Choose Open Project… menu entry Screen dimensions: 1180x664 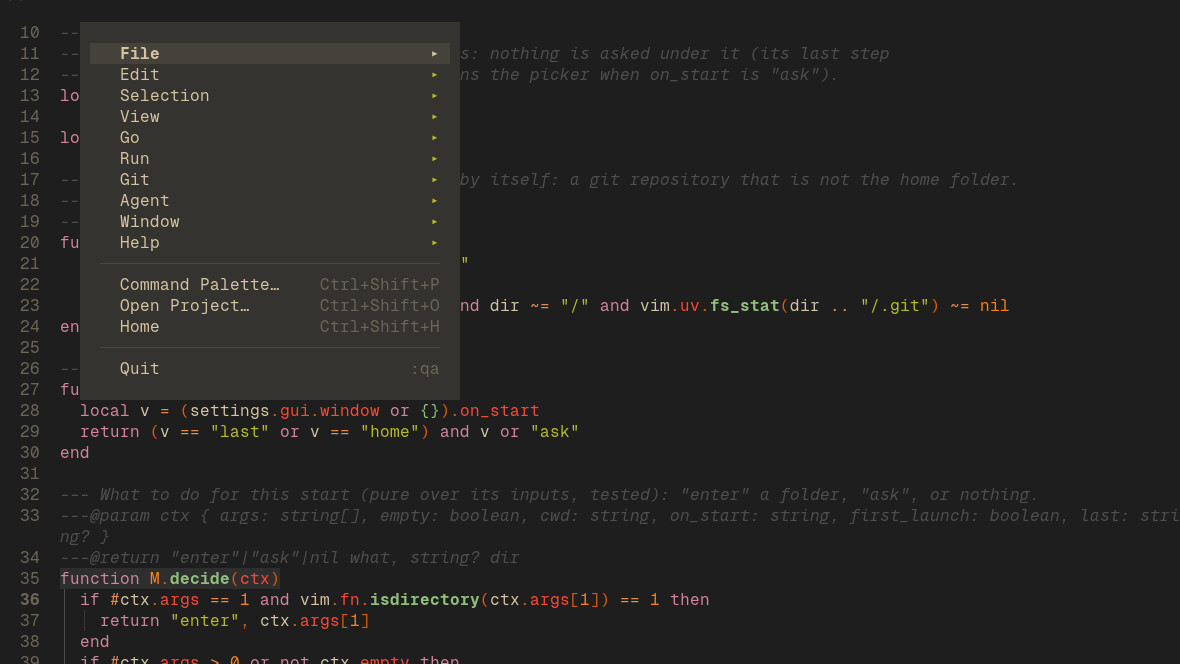[x=269, y=306]
